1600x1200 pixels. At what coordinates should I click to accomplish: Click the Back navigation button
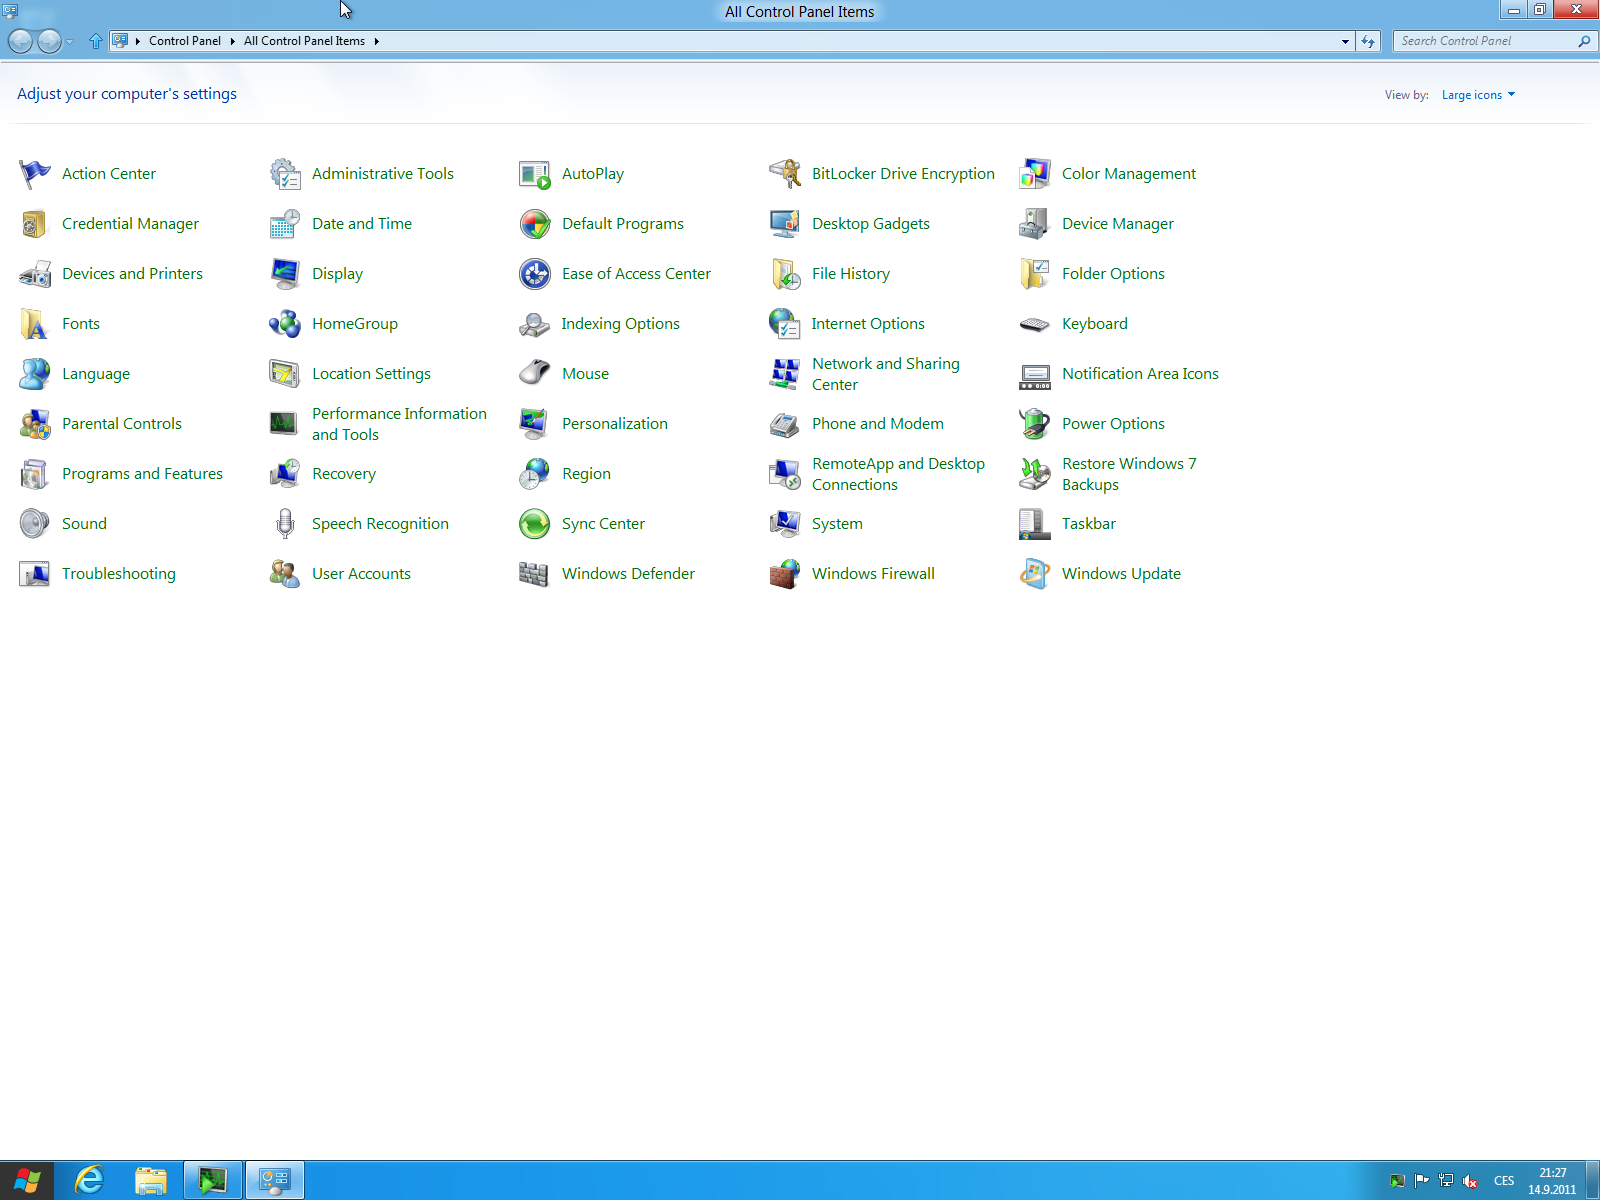[20, 41]
